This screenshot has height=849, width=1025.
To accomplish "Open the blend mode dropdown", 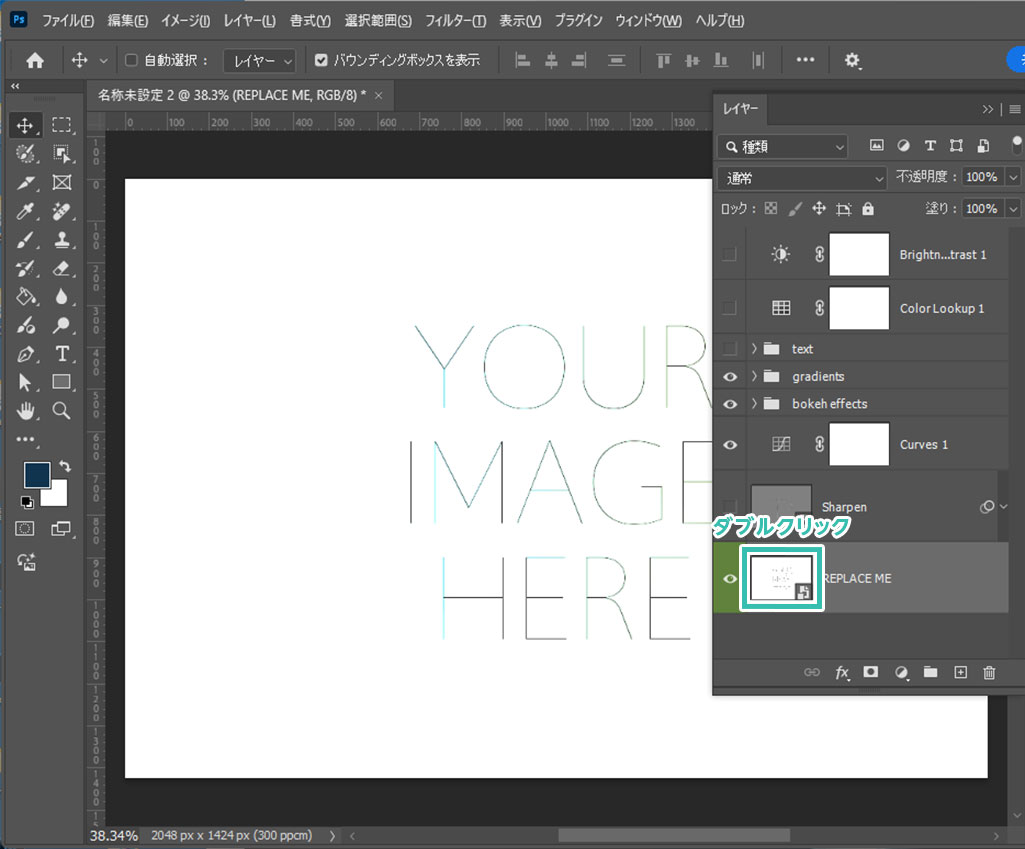I will click(801, 178).
